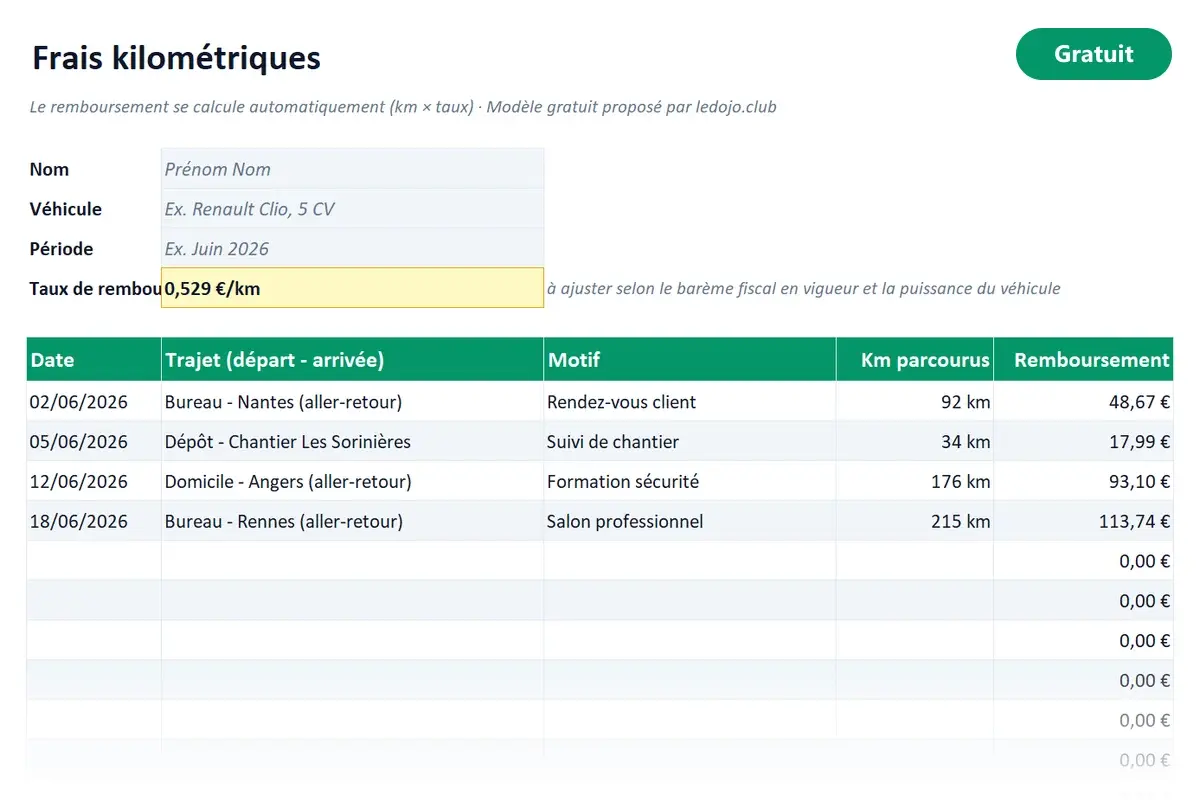1200x800 pixels.
Task: Select the Prénom Nom input field
Action: click(x=352, y=169)
